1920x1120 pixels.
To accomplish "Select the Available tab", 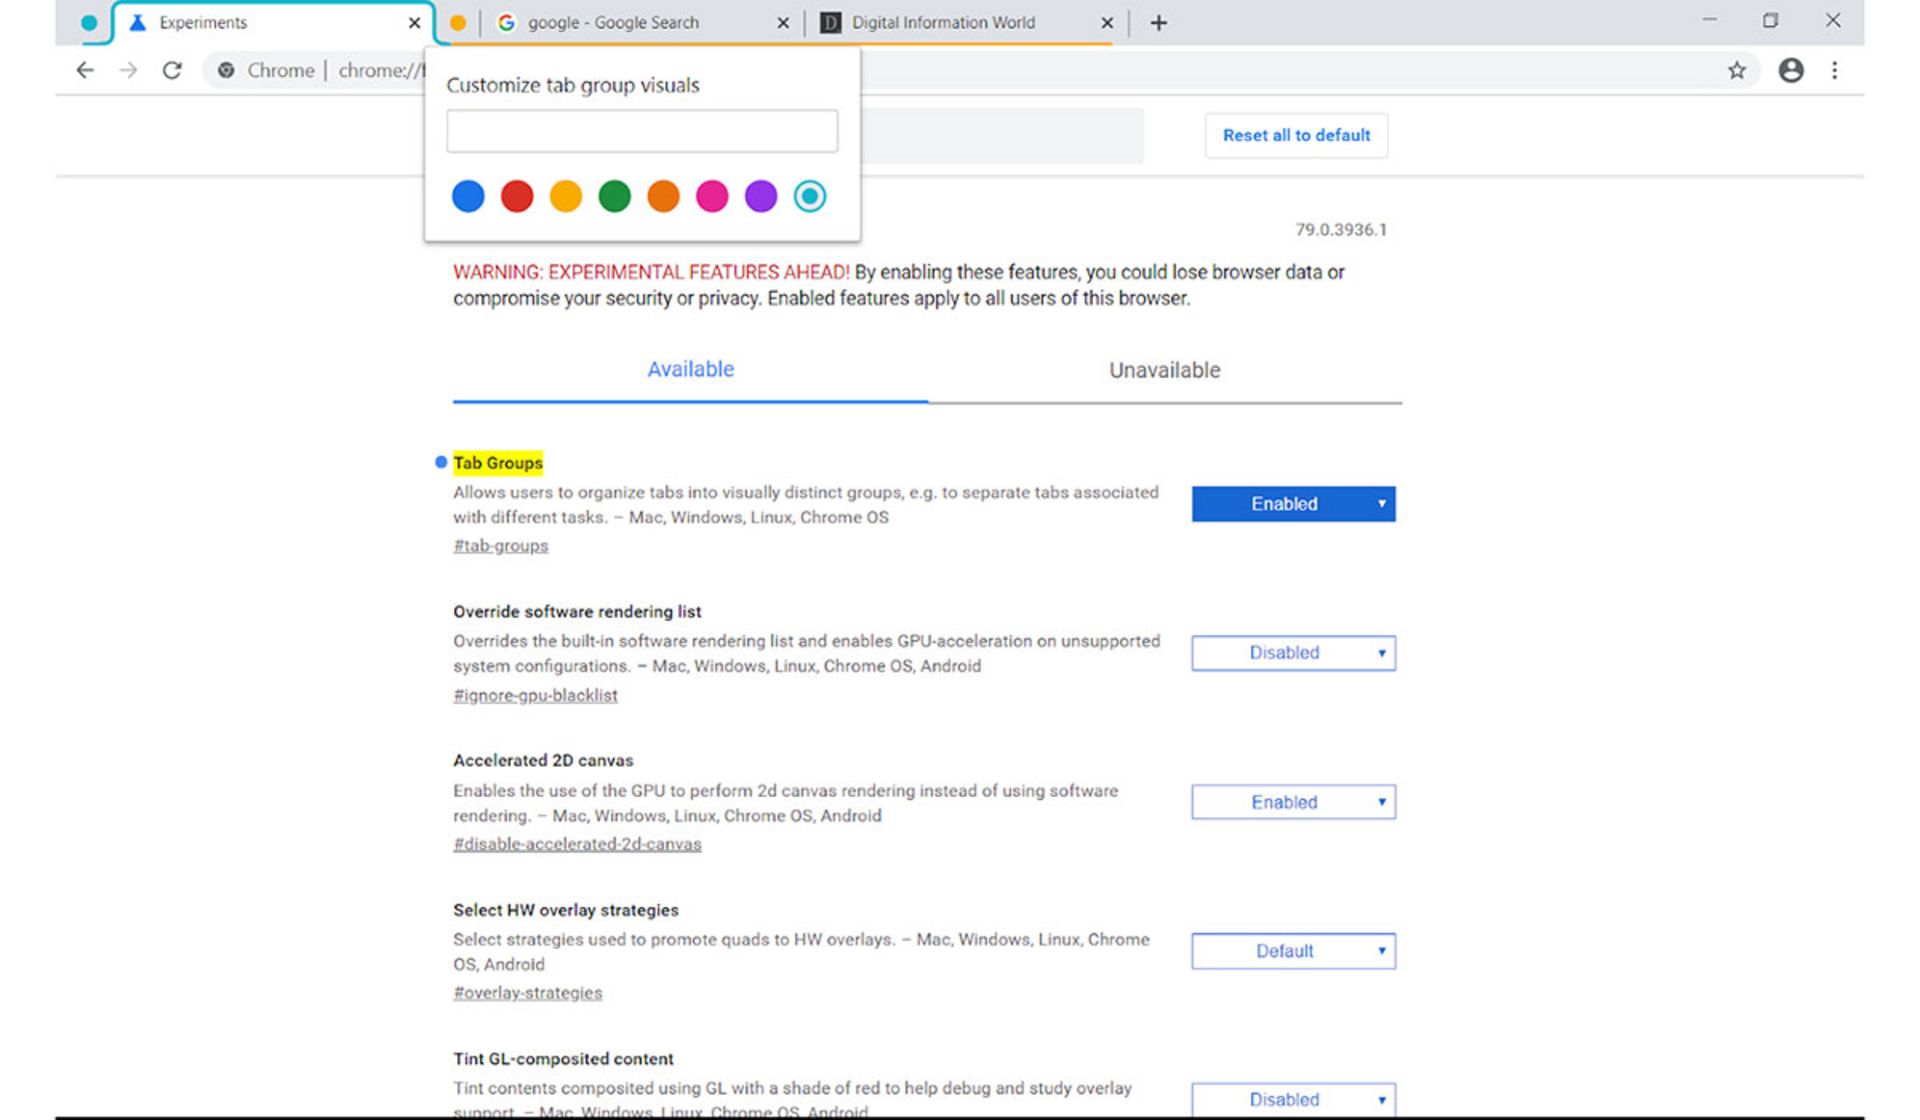I will pos(690,370).
